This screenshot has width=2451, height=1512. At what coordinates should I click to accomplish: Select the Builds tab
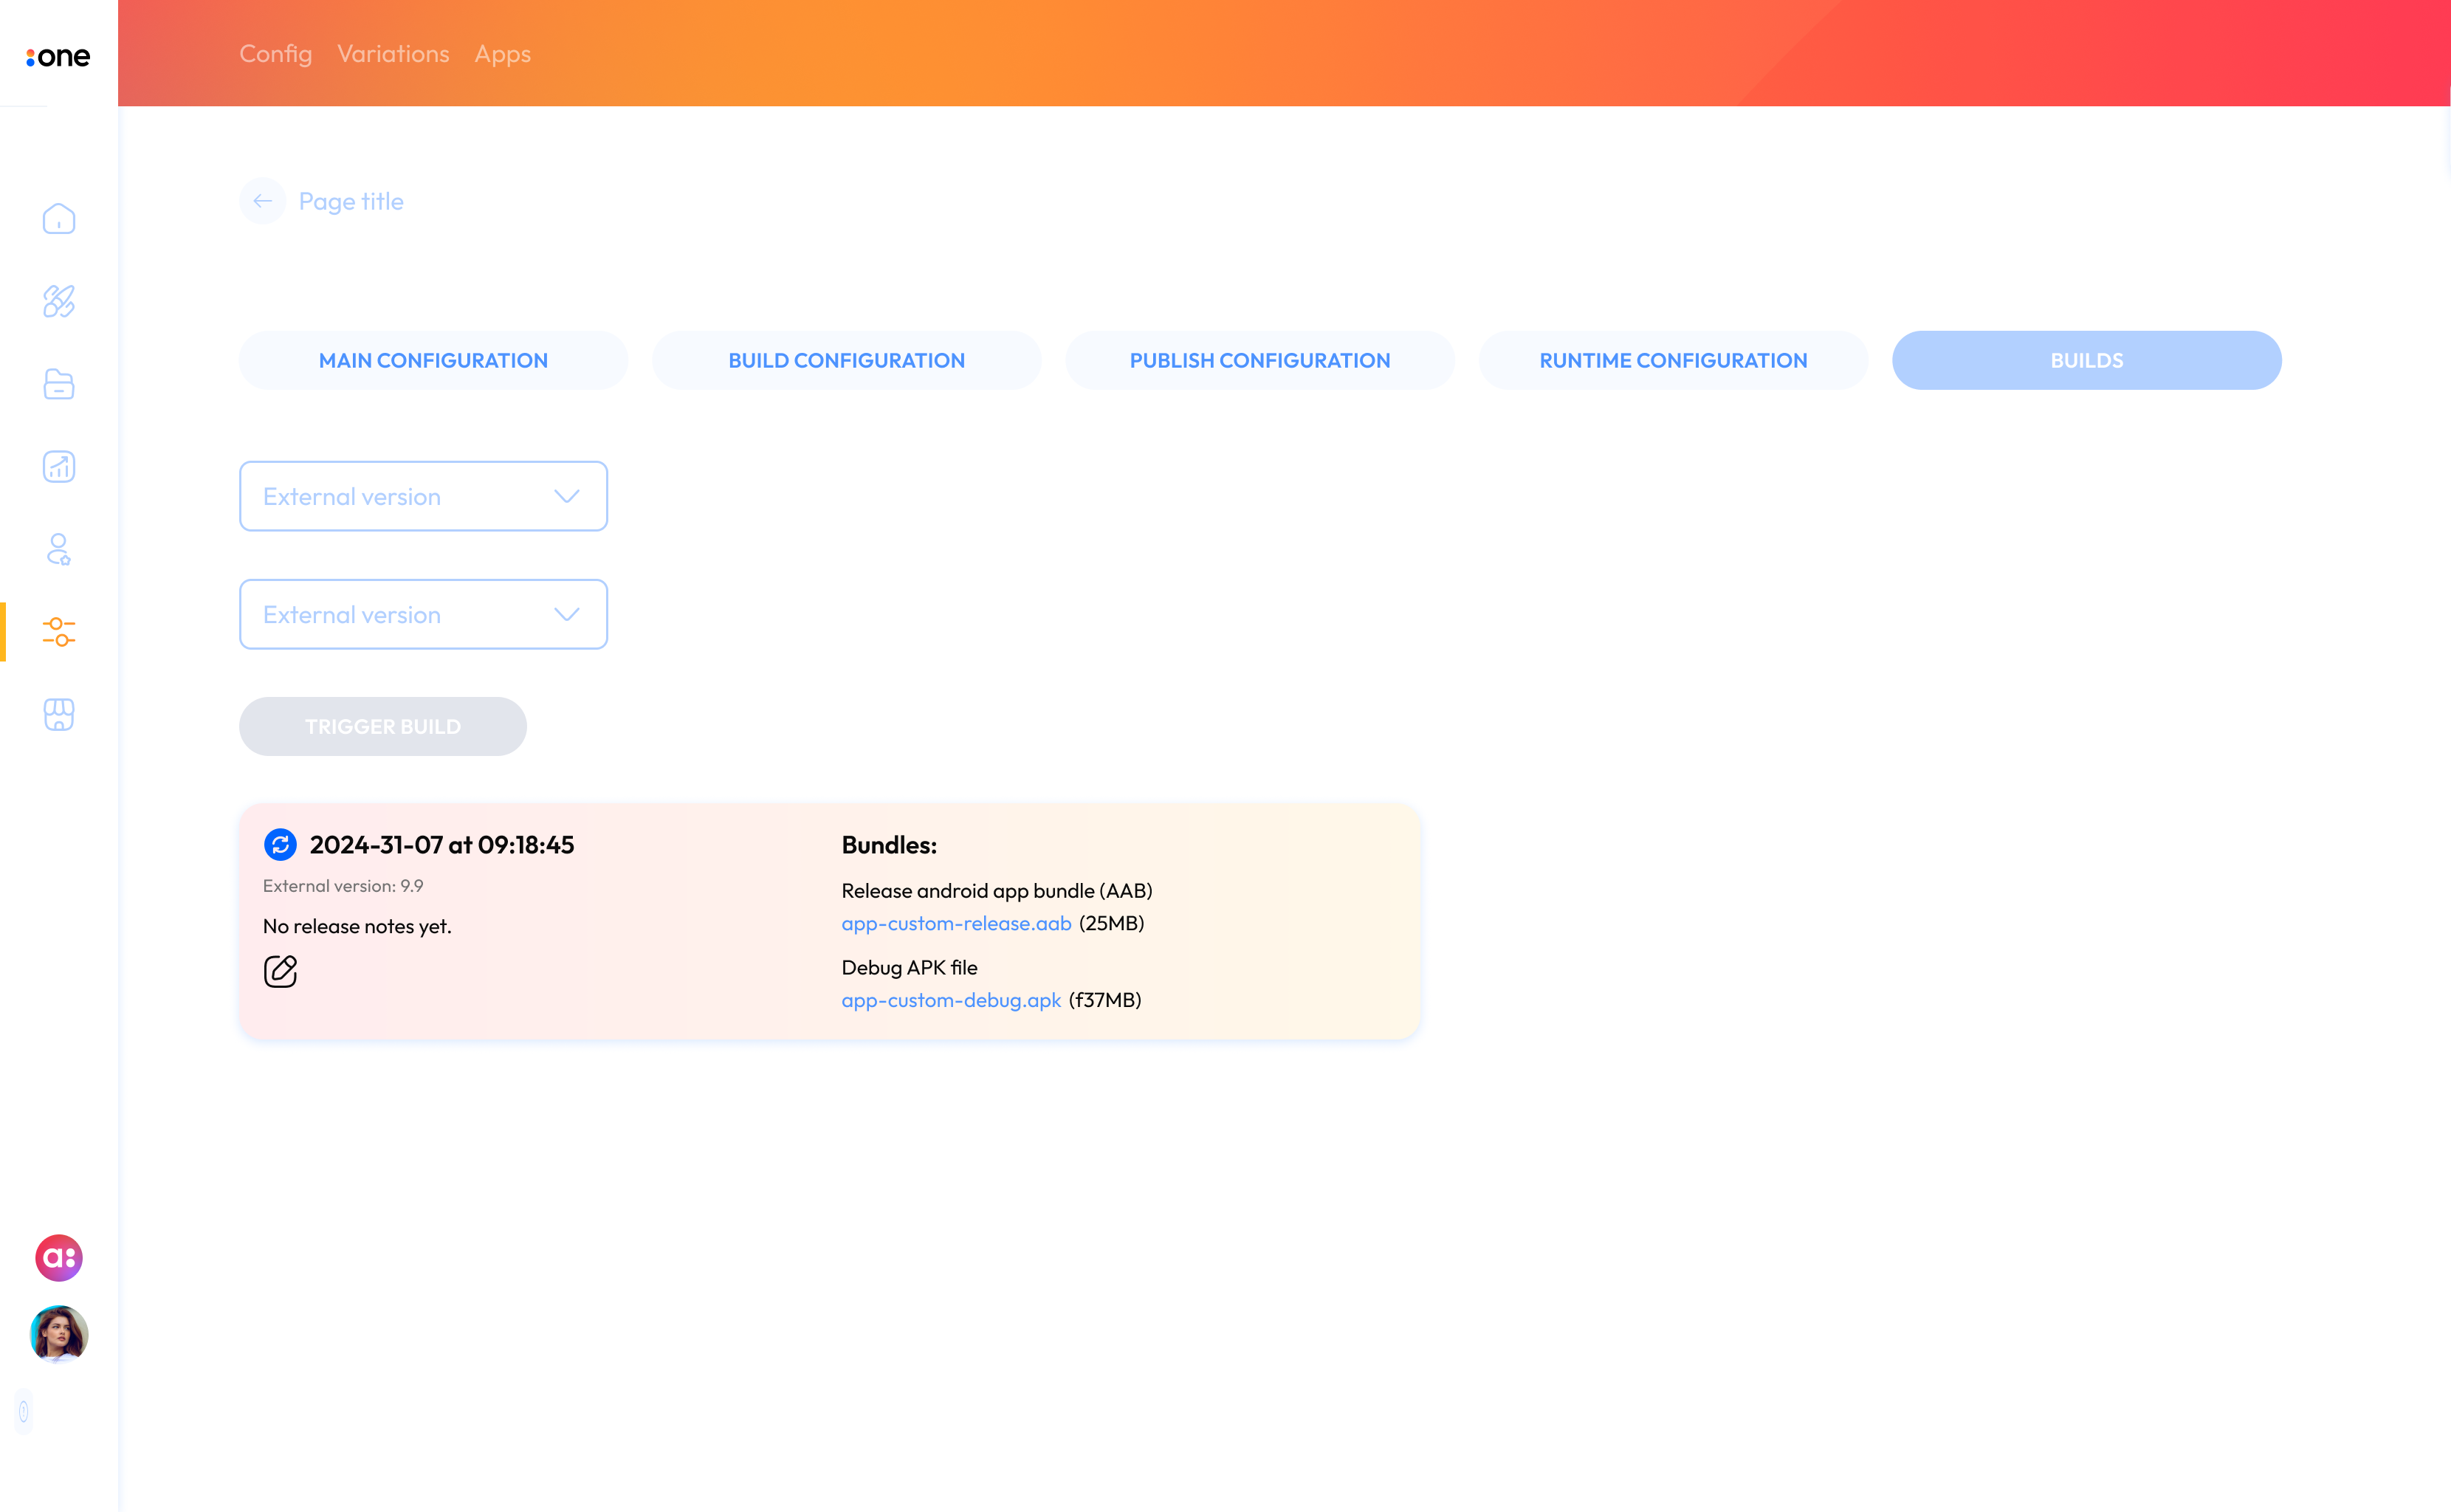click(2087, 360)
